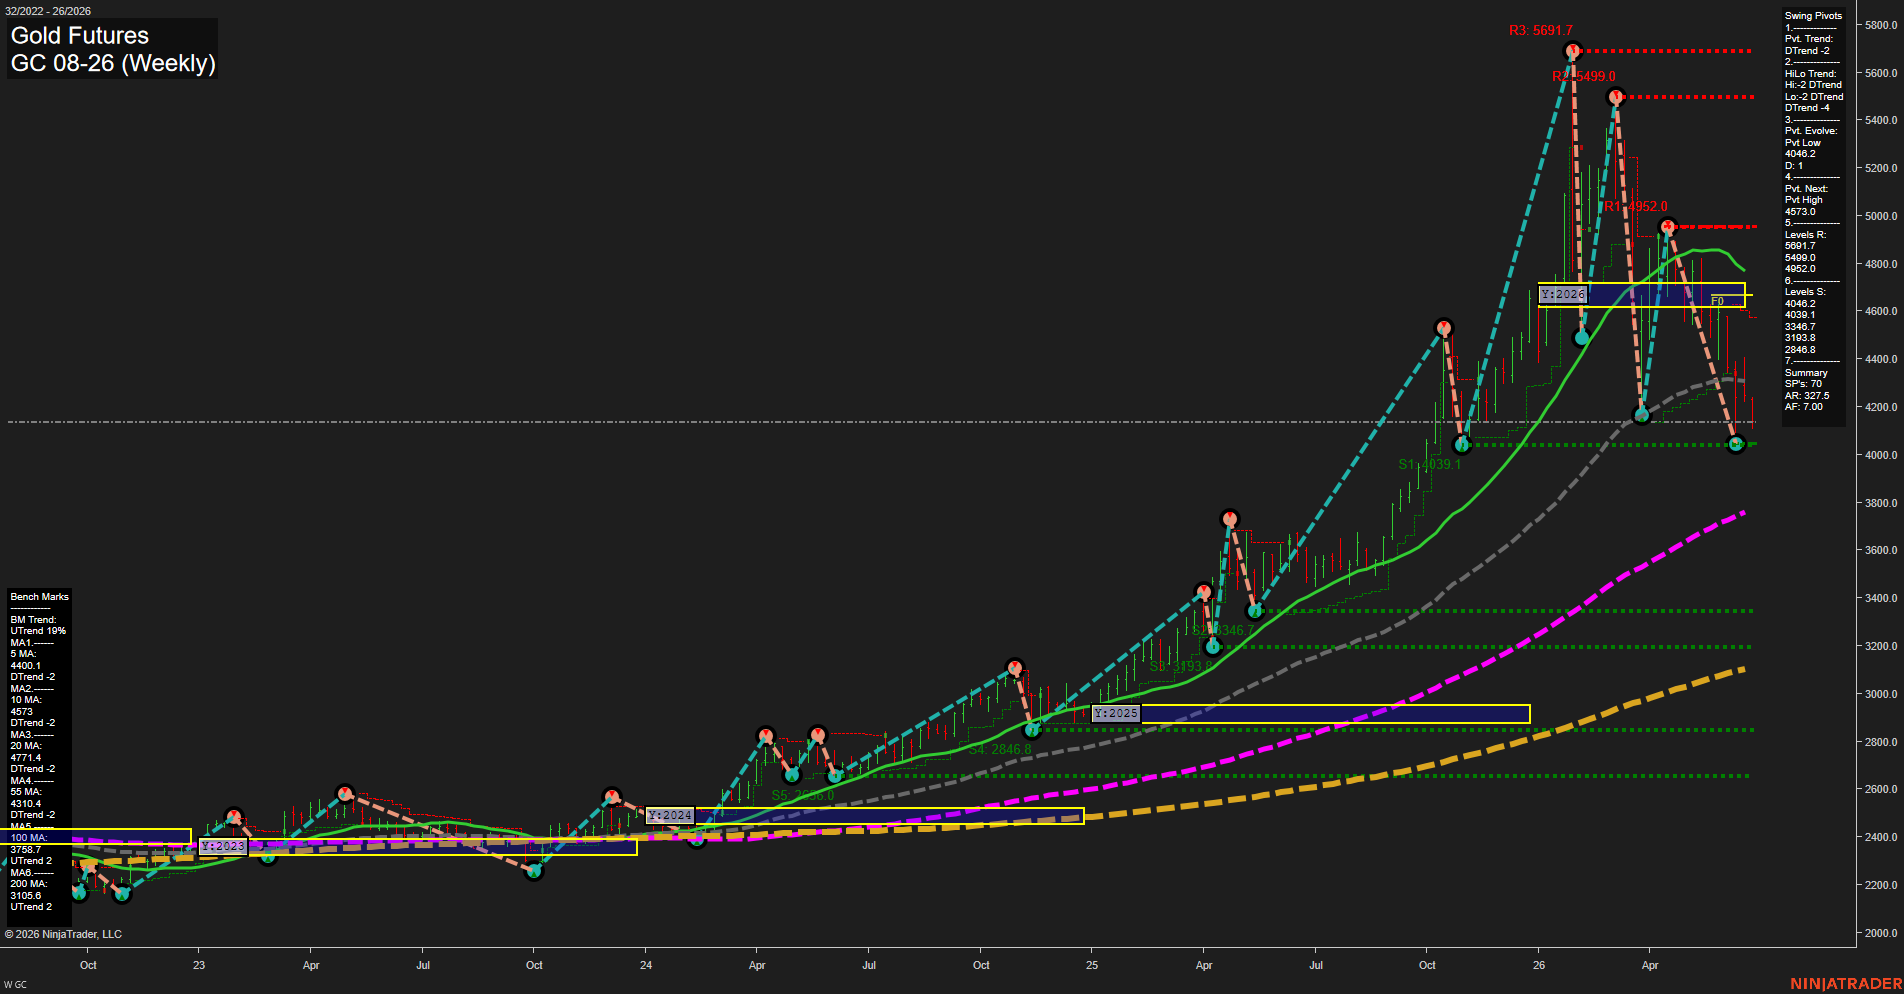This screenshot has width=1904, height=994.
Task: Select the 5000.0 price axis label
Action: 1881,216
